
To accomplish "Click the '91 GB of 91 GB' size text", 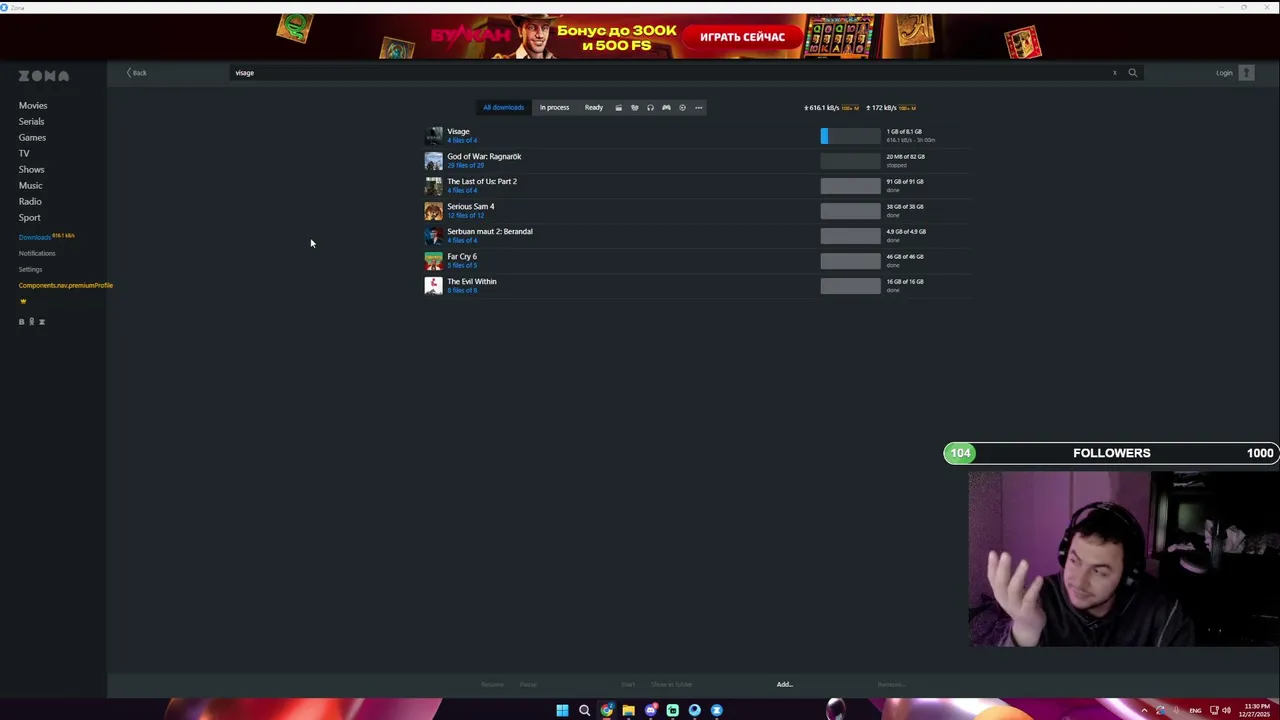I will tap(905, 182).
